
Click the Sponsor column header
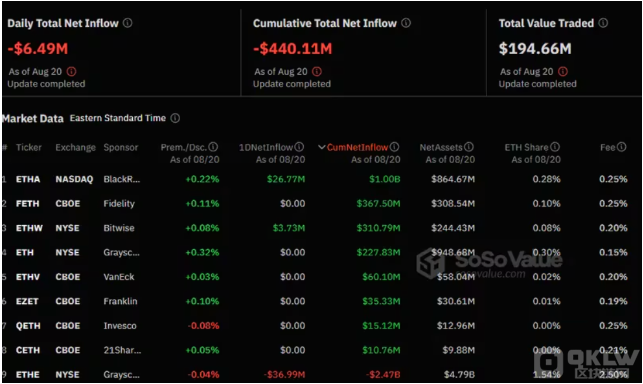click(x=121, y=147)
